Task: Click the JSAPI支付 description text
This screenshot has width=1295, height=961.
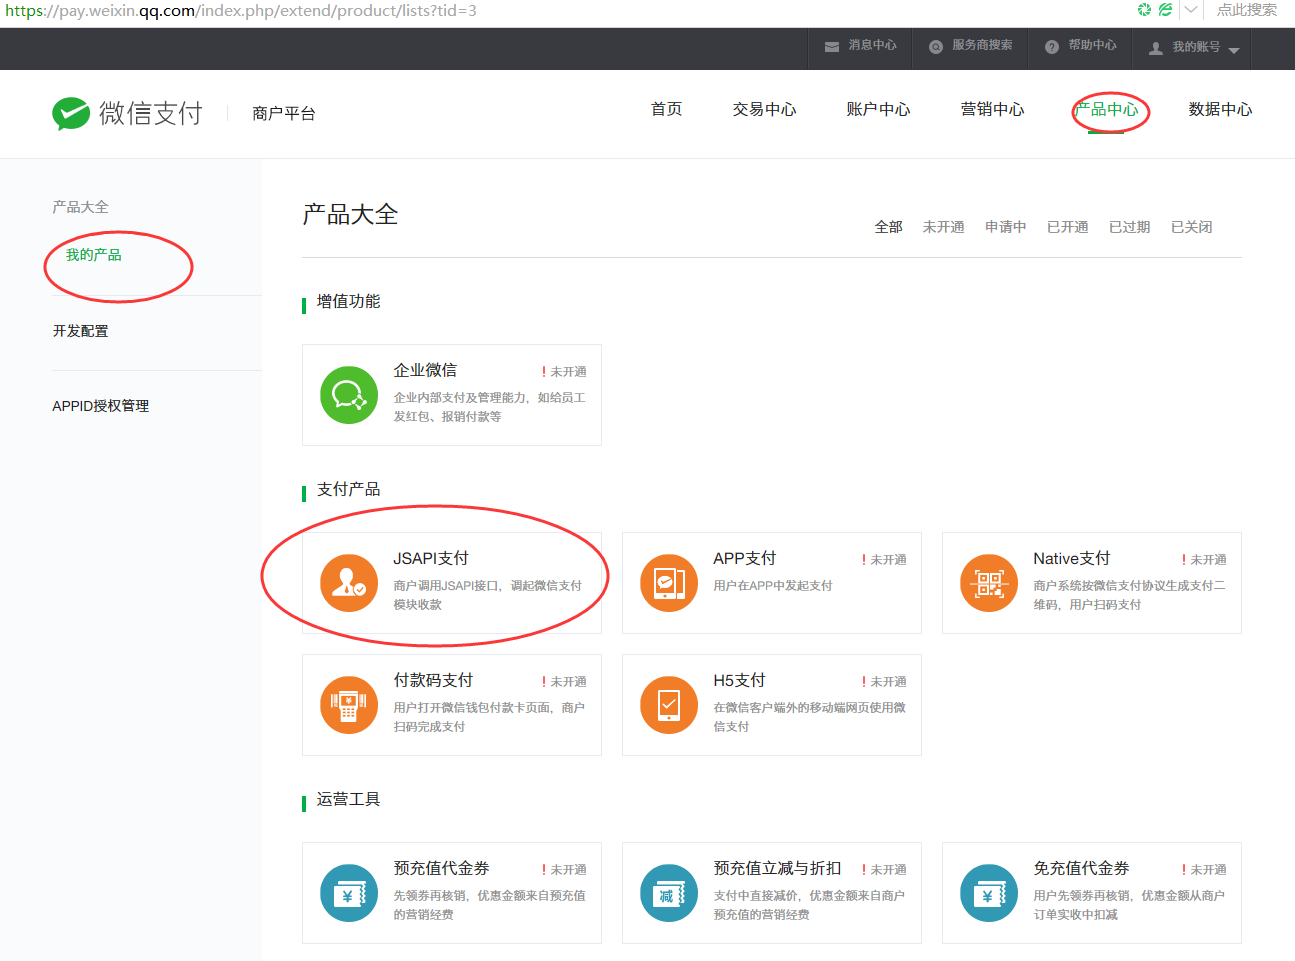Action: [488, 595]
